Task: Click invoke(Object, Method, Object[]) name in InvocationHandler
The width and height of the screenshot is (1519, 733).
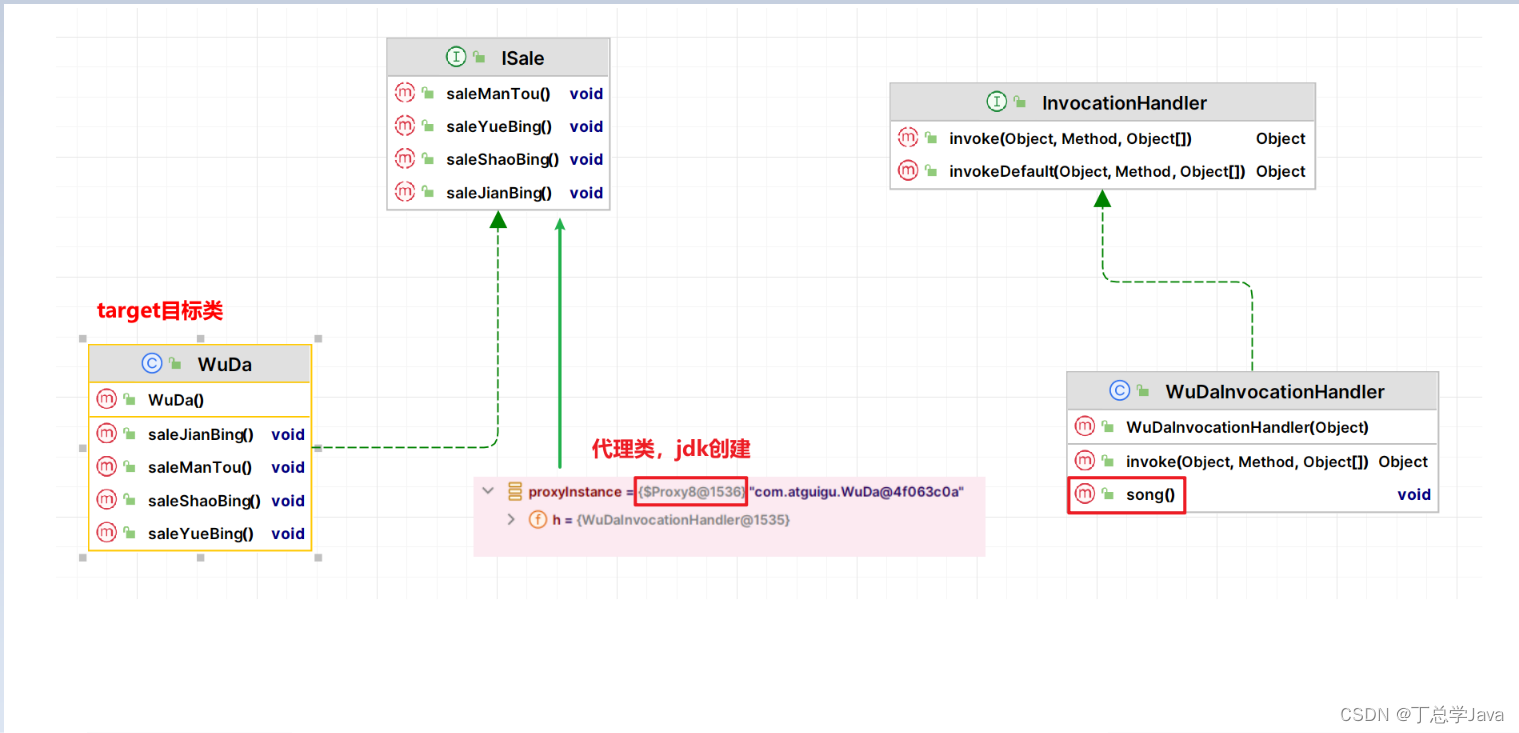Action: tap(1070, 139)
